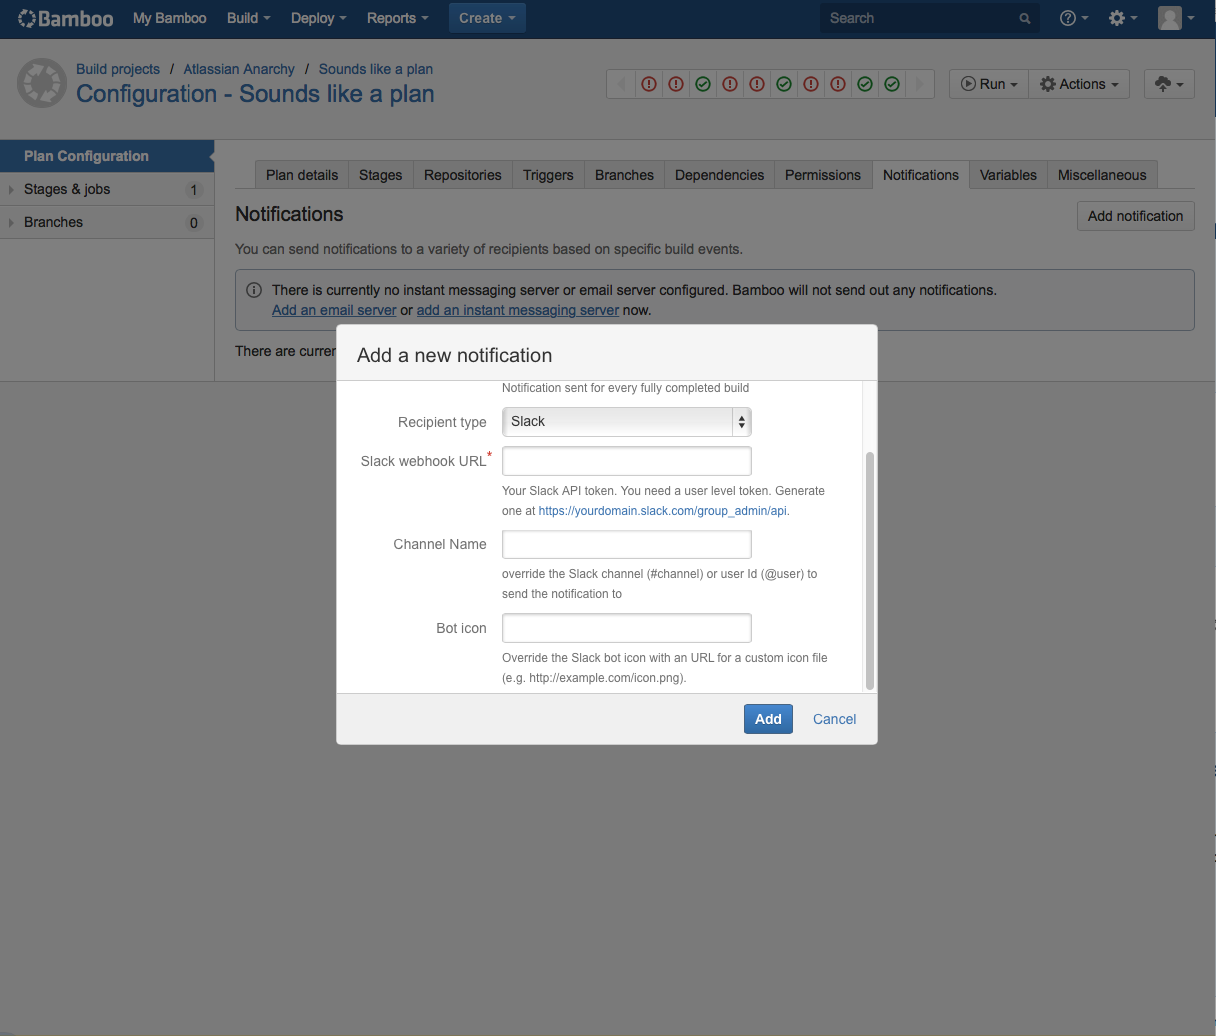Open the yourdomain.slack.com API link

[x=663, y=510]
